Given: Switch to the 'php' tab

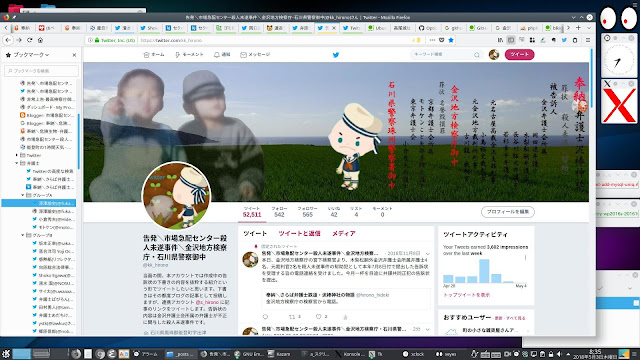Looking at the screenshot, I should [x=529, y=28].
